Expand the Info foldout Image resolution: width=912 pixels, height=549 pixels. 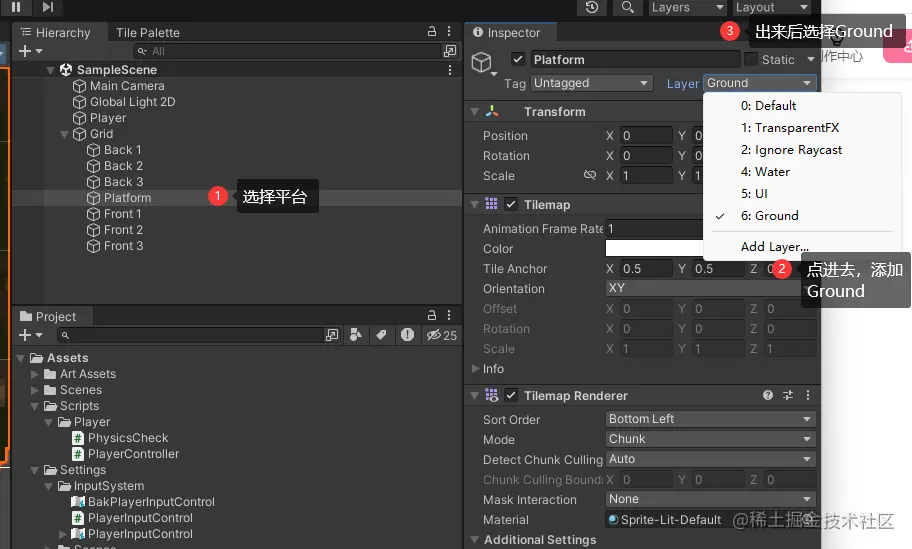[x=476, y=369]
